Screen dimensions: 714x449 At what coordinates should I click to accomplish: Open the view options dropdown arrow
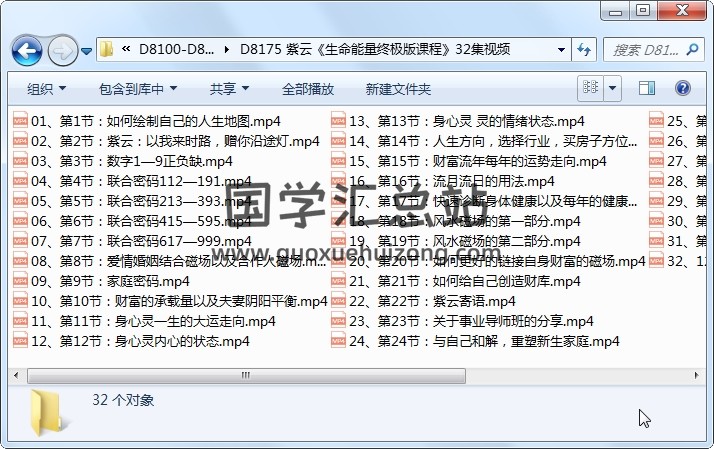coord(612,88)
